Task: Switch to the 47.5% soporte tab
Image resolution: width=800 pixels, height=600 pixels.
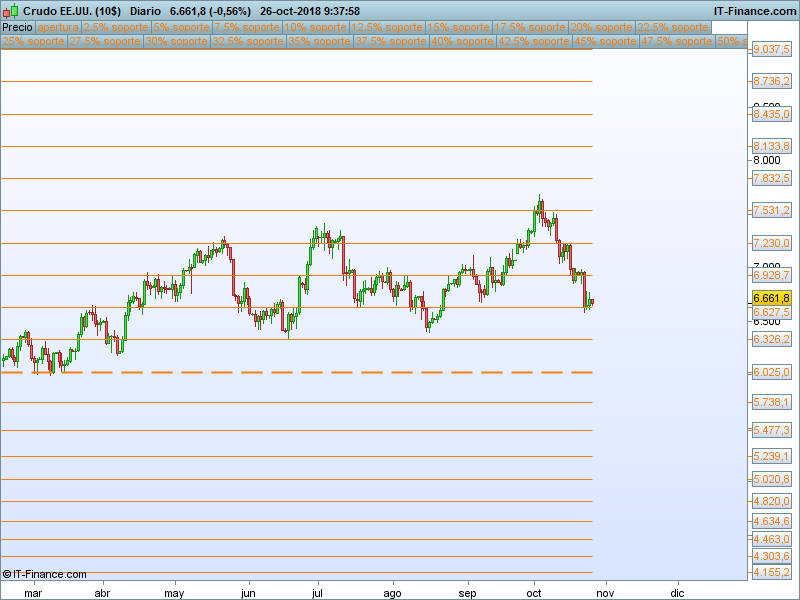Action: (x=677, y=41)
